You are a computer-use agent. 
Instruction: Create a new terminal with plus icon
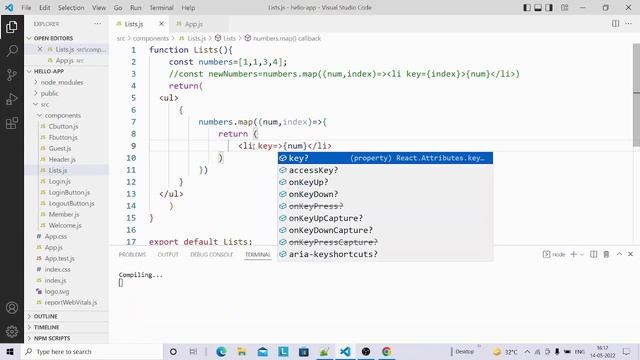[x=573, y=254]
